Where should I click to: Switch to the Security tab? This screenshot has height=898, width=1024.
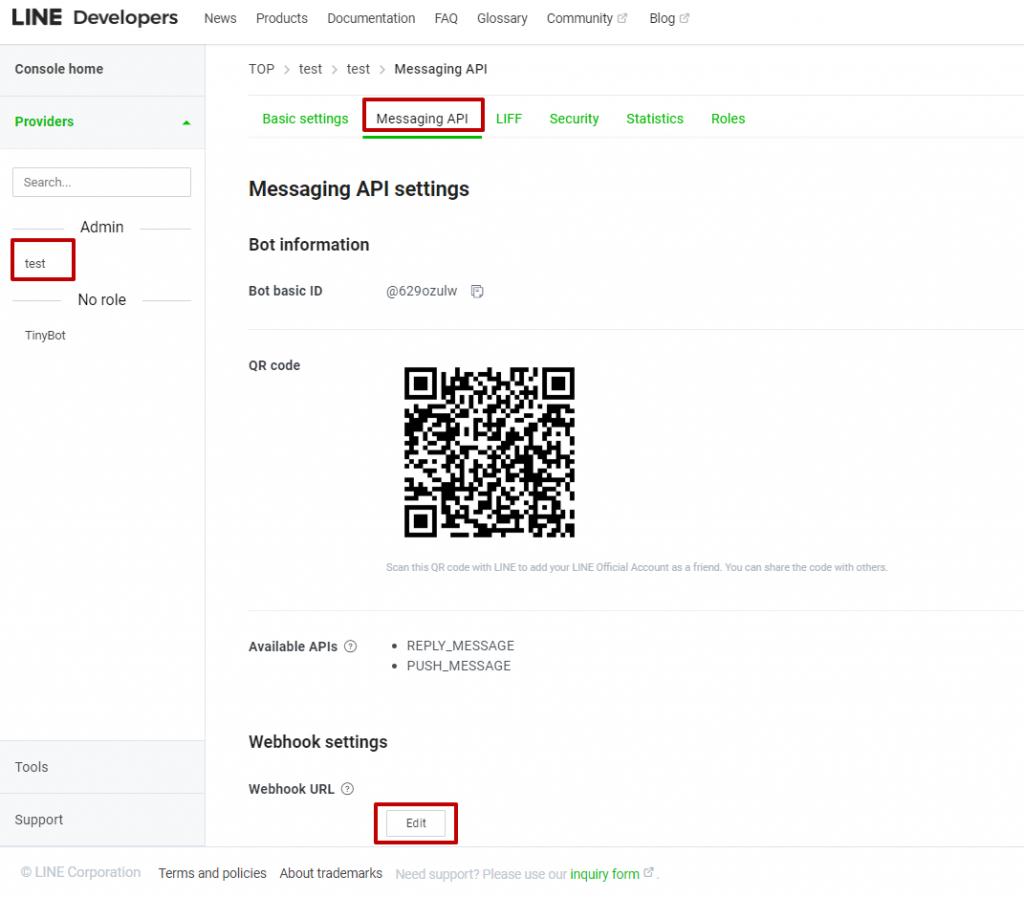[x=574, y=118]
